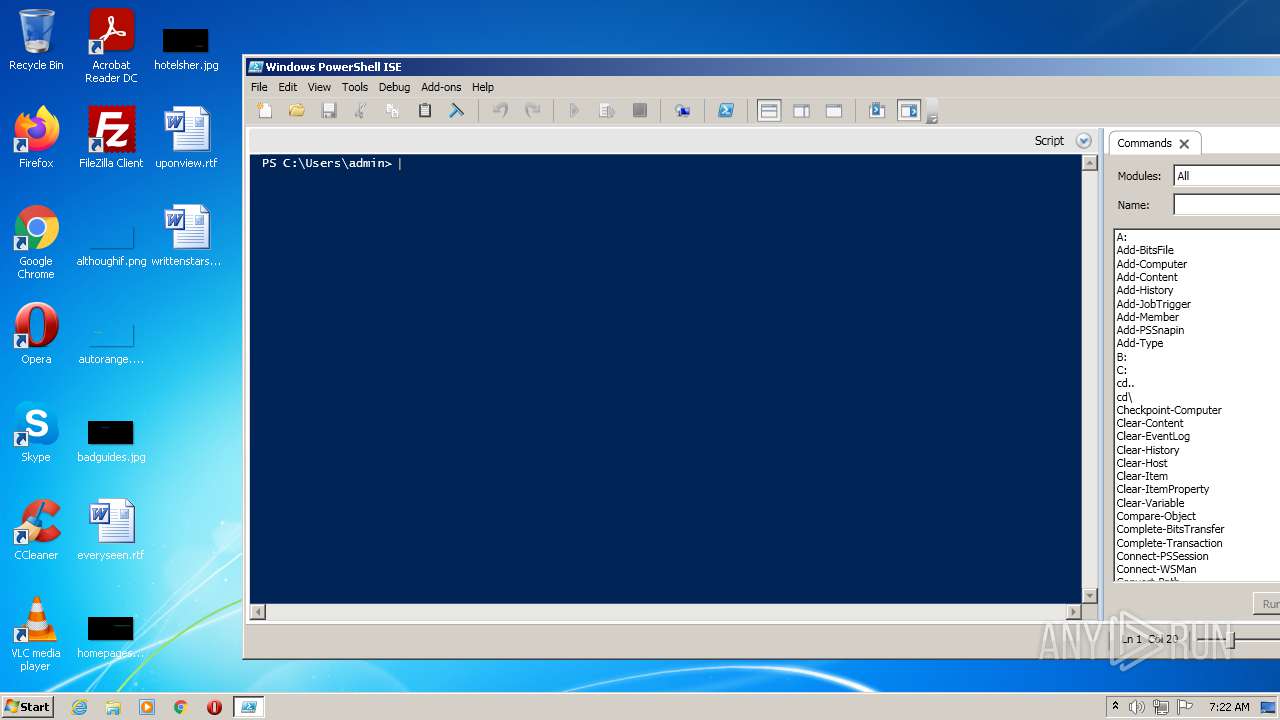This screenshot has height=720, width=1280.
Task: Click the volume speaker tray icon
Action: coord(1137,707)
